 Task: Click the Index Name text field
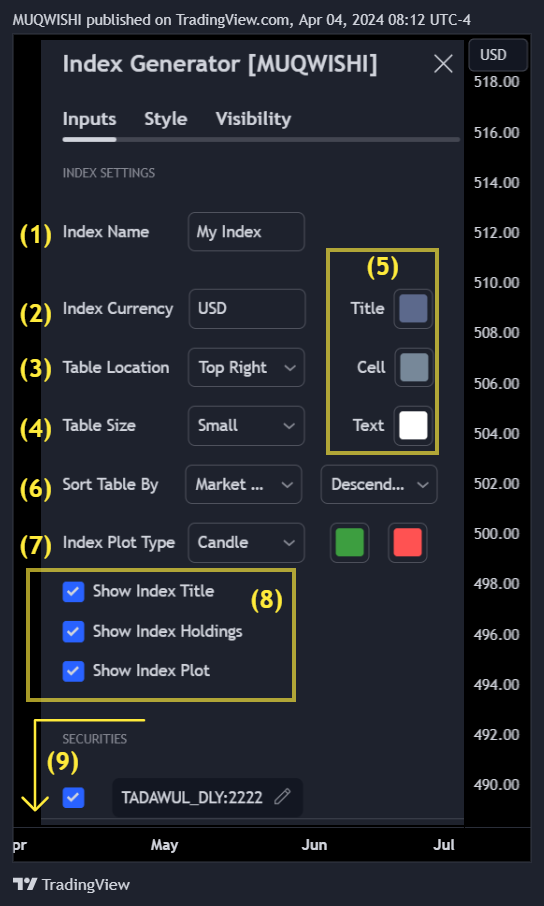point(246,232)
